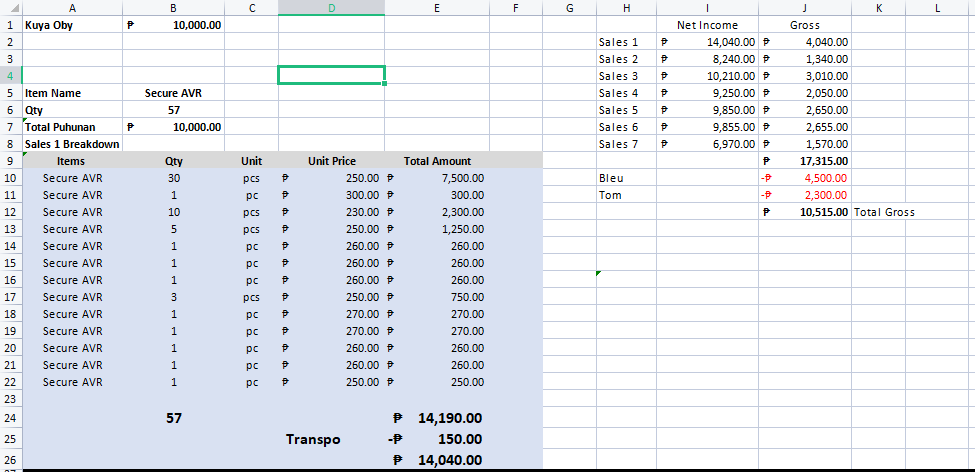Viewport: 975px width, 472px height.
Task: Click the quantity 30 cell
Action: [x=174, y=178]
